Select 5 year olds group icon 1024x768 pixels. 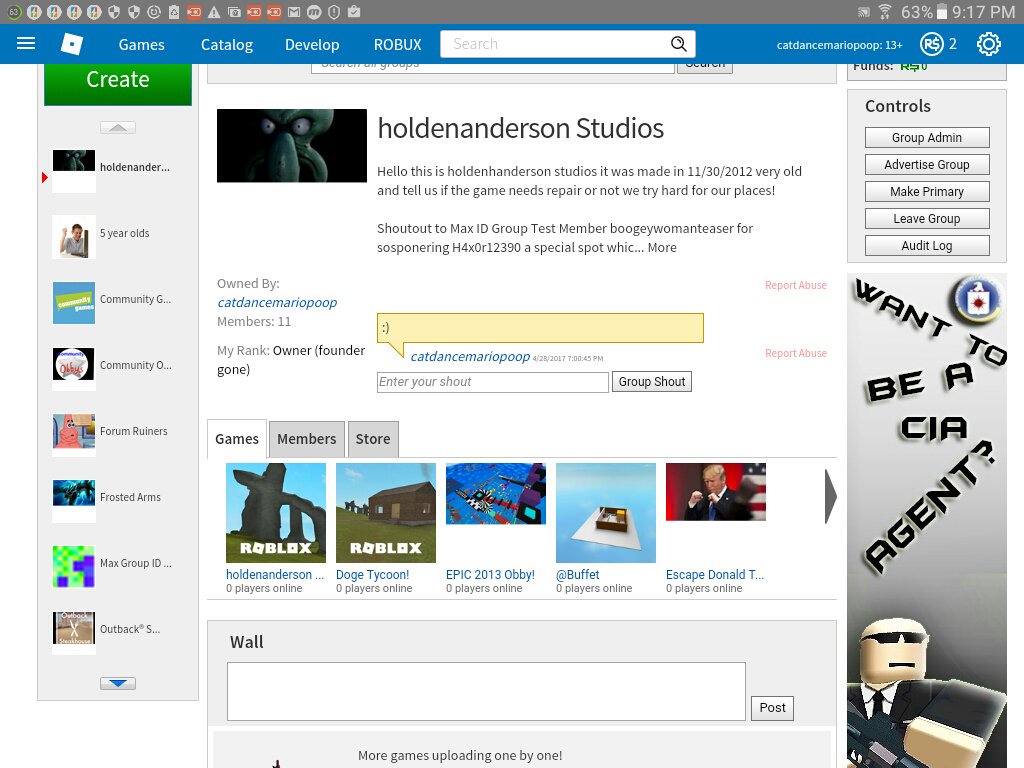point(74,237)
